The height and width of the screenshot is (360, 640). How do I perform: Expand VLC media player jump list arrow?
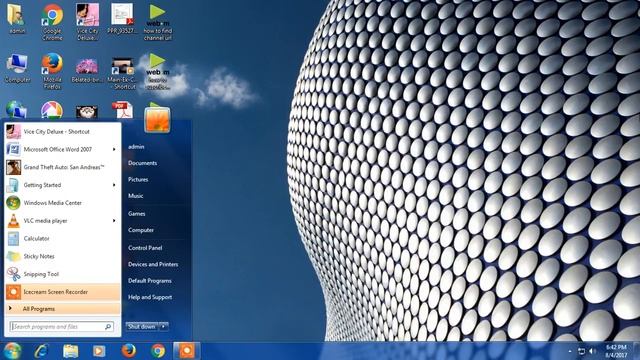point(114,221)
